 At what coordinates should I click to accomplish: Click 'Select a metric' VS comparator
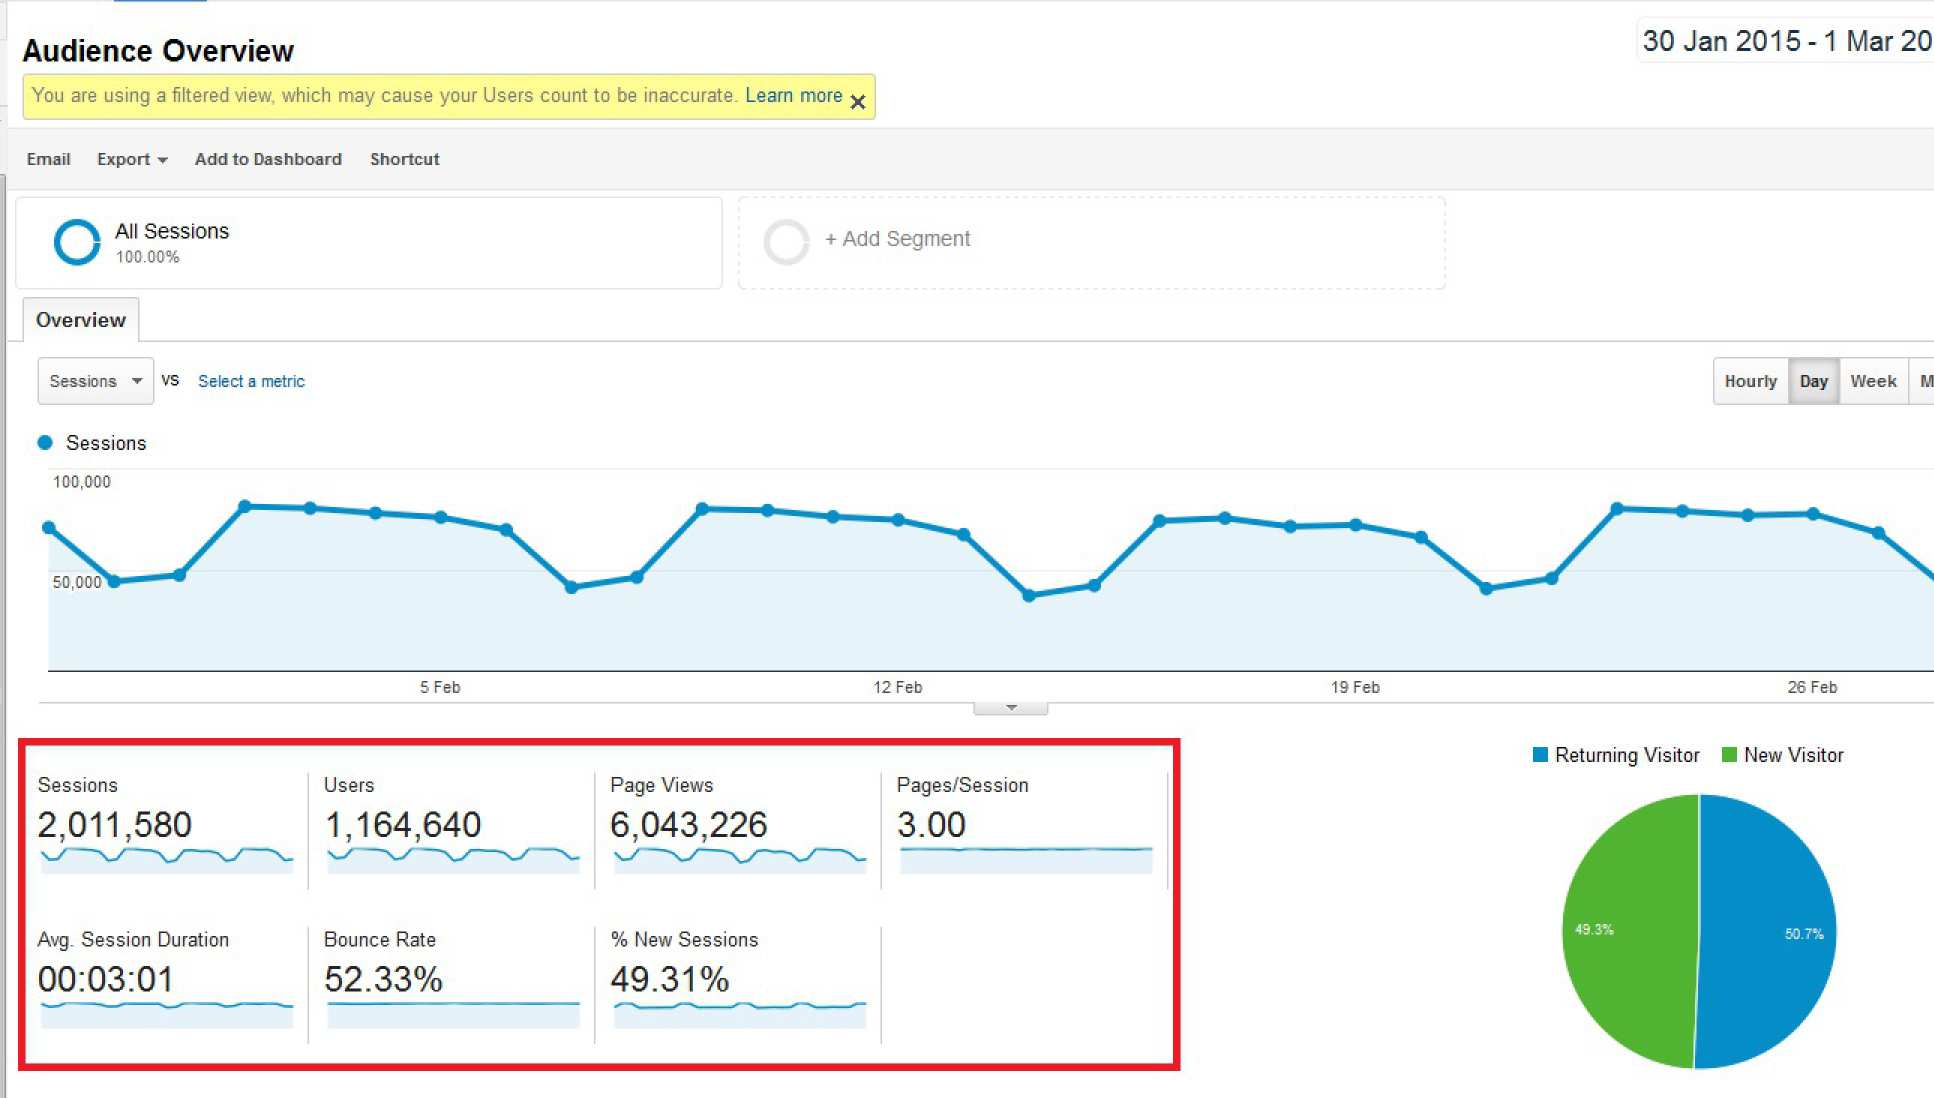pos(251,382)
